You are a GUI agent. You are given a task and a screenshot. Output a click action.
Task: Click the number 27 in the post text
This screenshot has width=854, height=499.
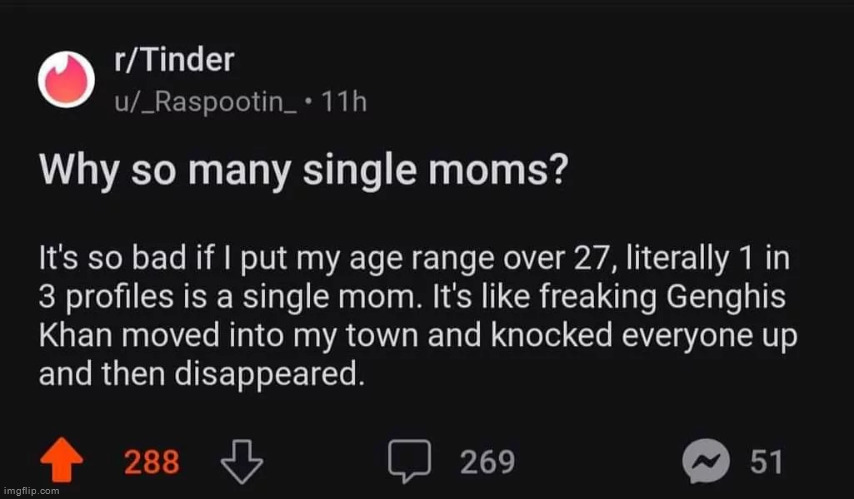click(595, 259)
